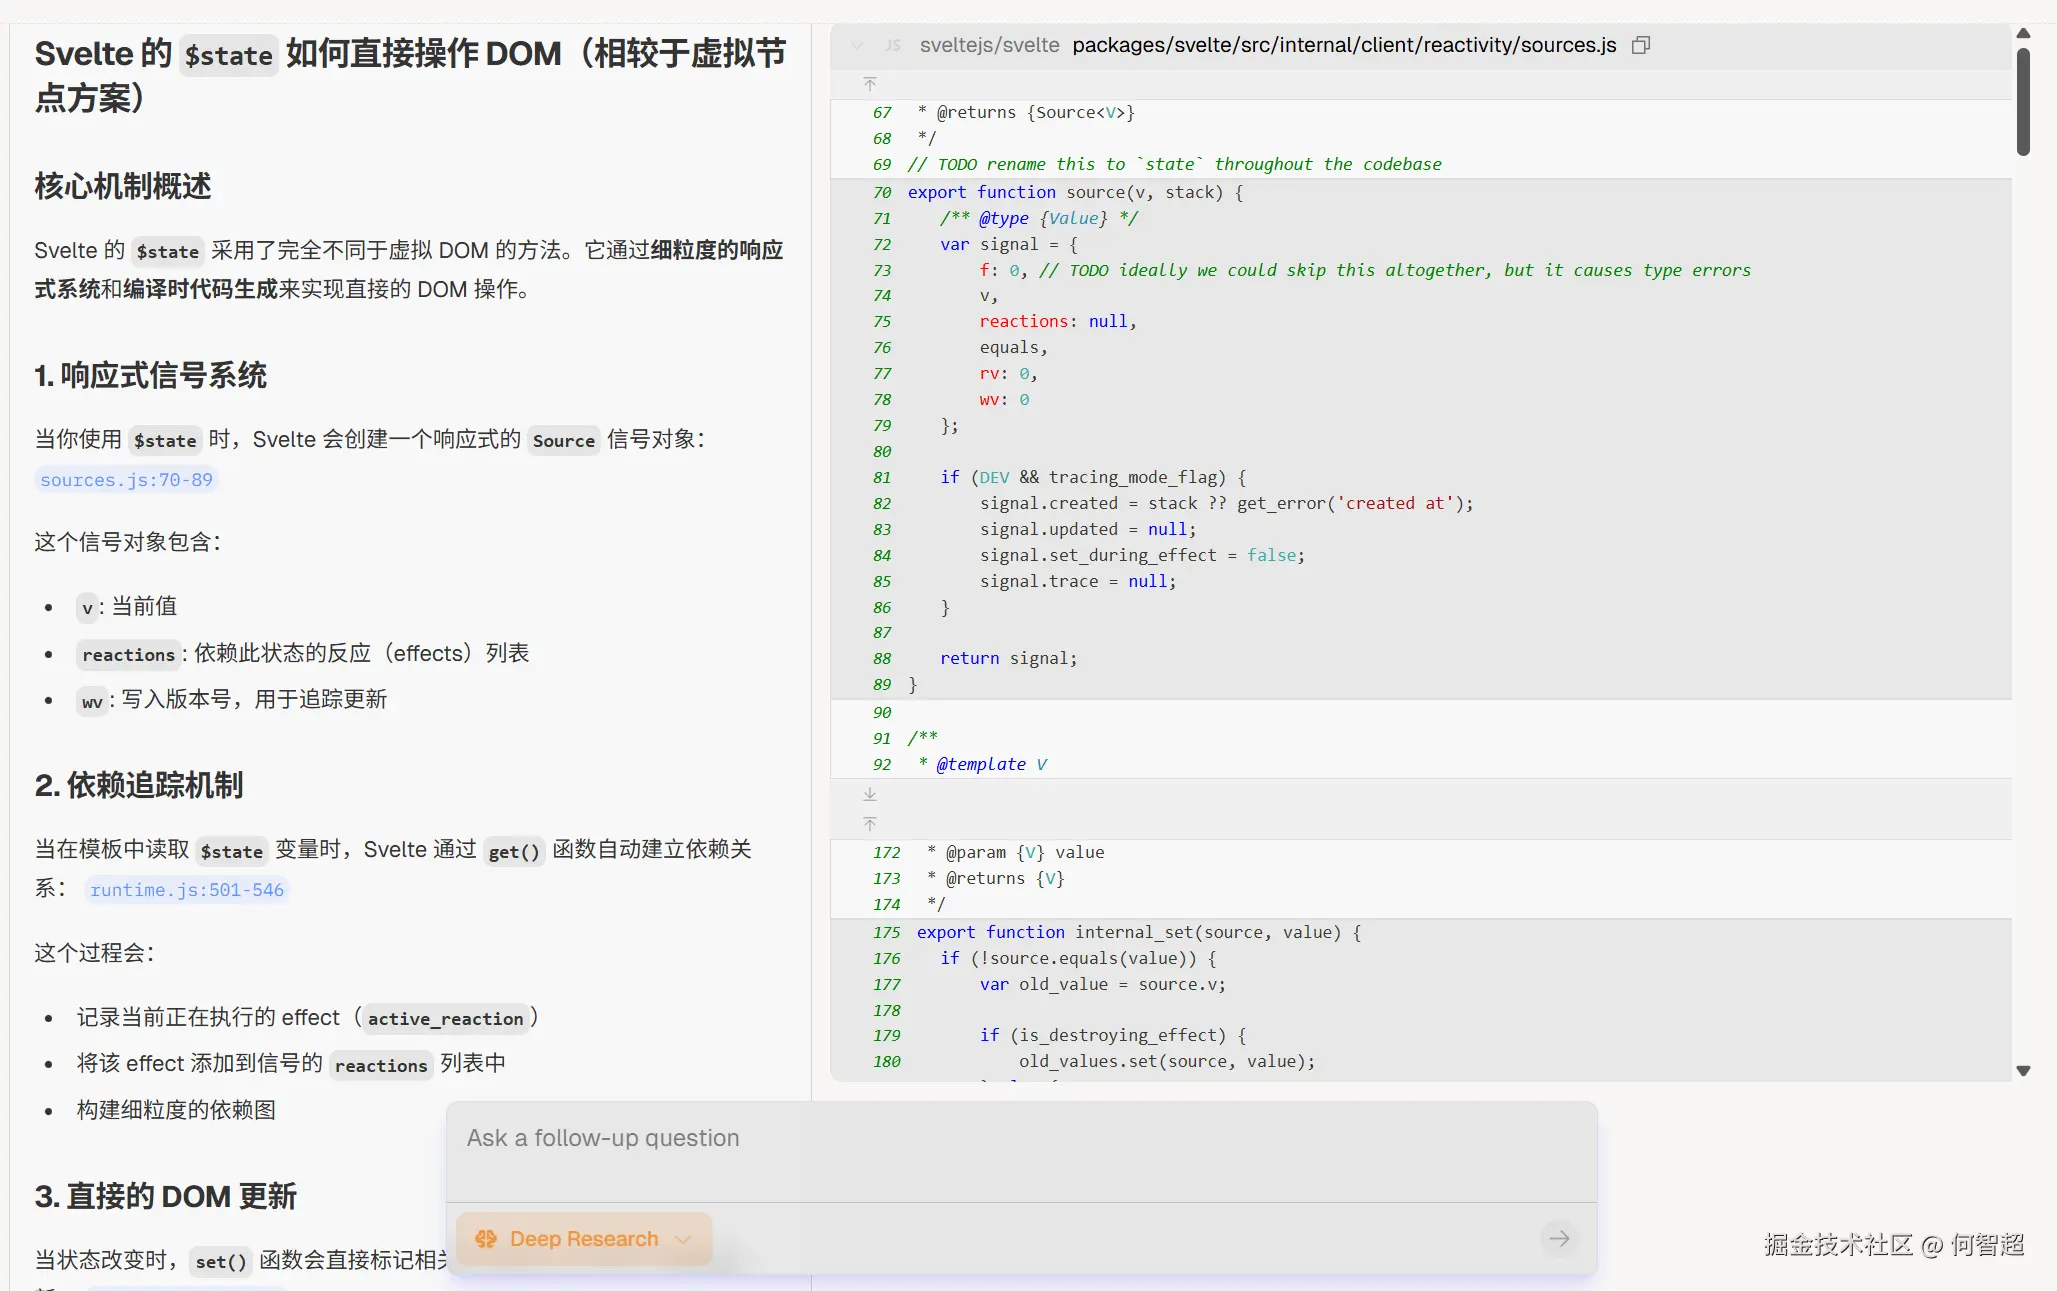Image resolution: width=2057 pixels, height=1291 pixels.
Task: Copy the sources.js file path
Action: (1641, 45)
